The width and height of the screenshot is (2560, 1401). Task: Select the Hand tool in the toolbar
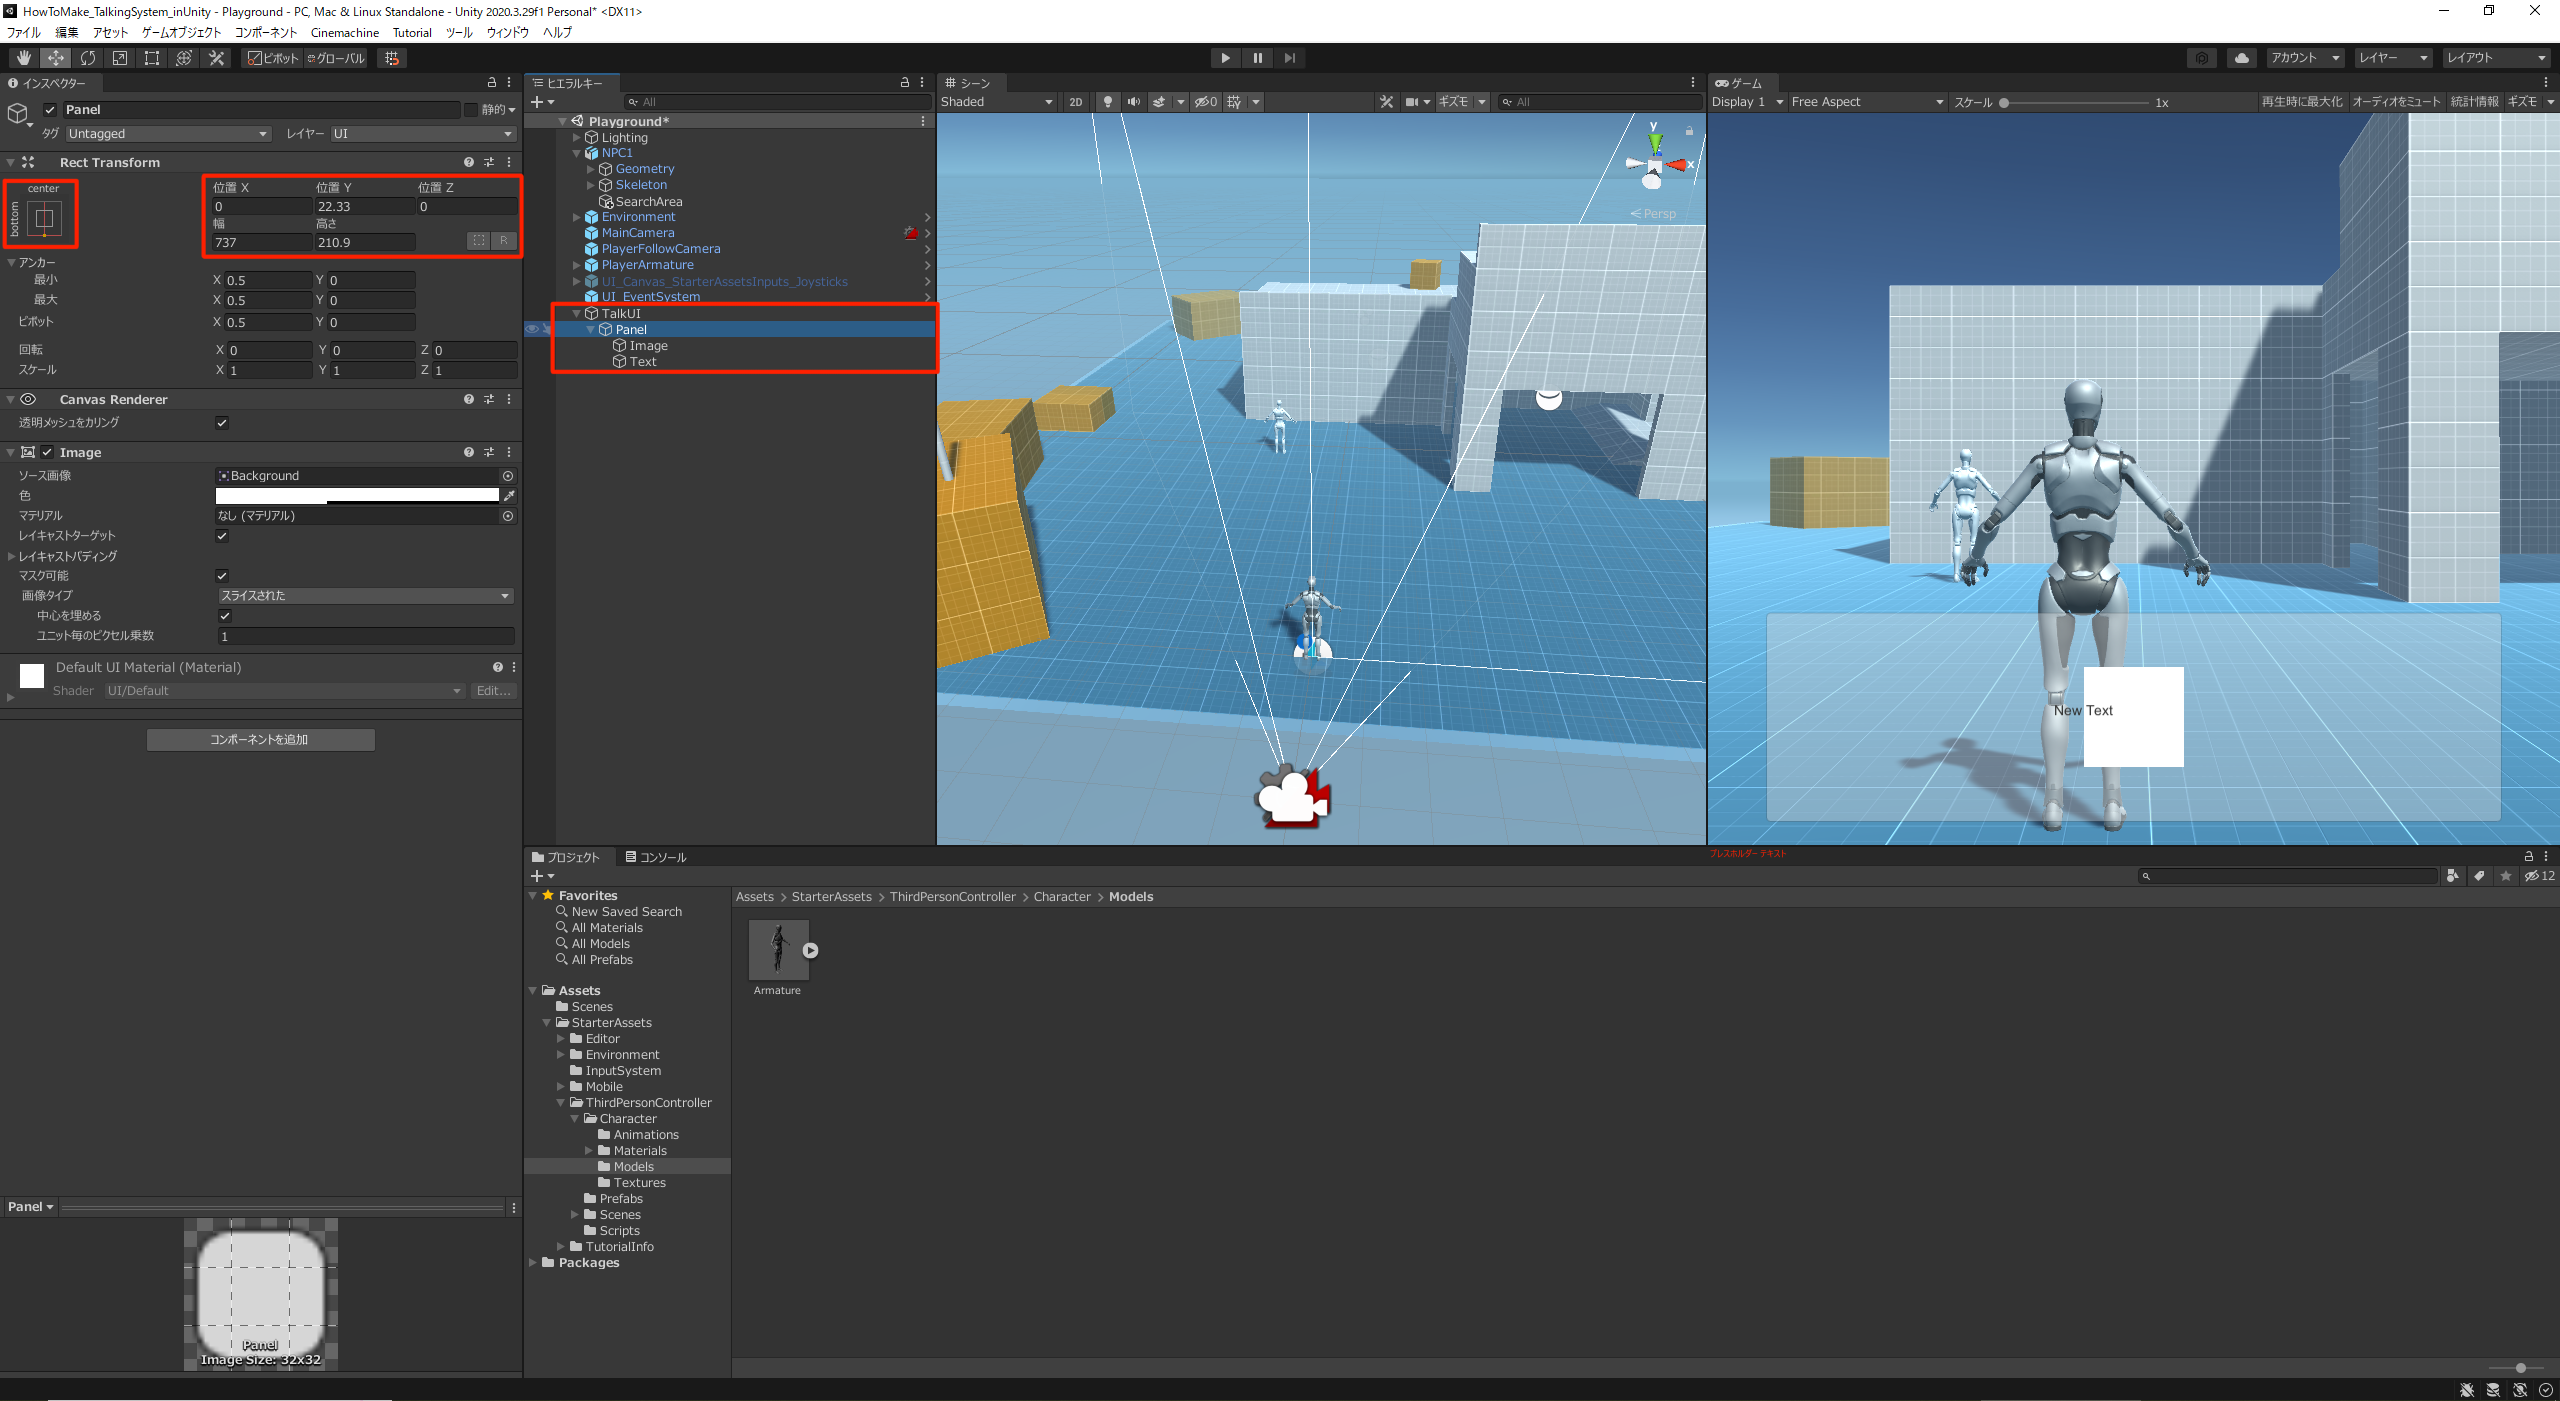[23, 58]
